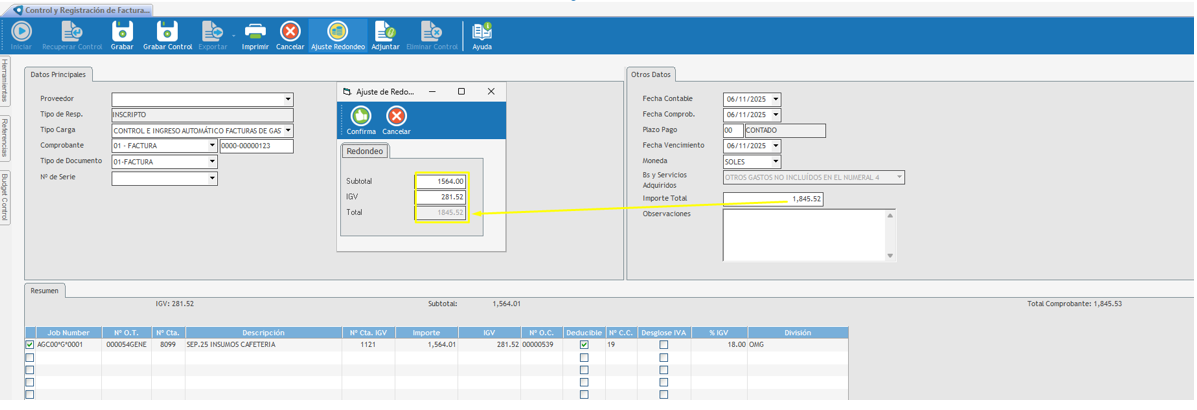The width and height of the screenshot is (1197, 410).
Task: Select the Resumen tab
Action: click(44, 291)
